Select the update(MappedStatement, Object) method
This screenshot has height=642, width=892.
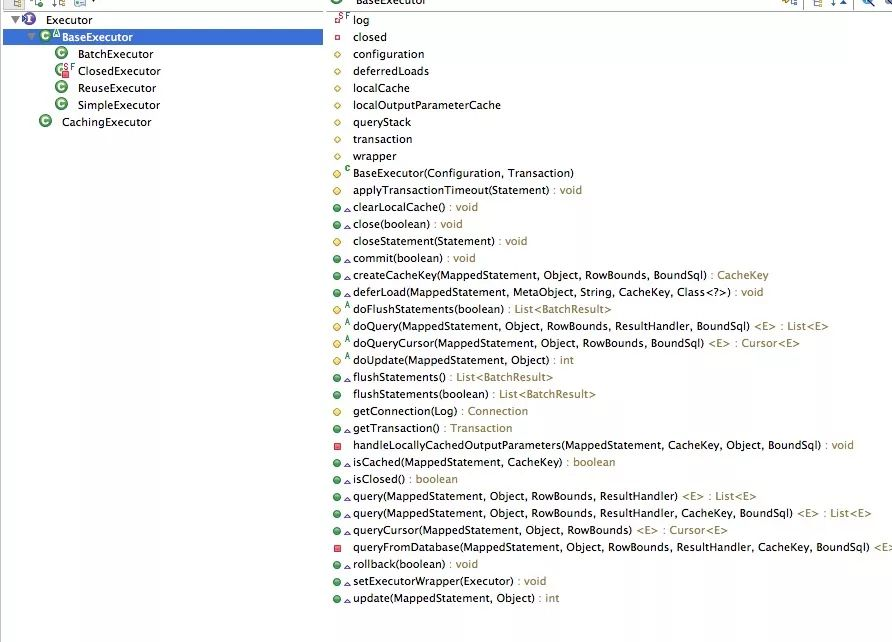(456, 599)
